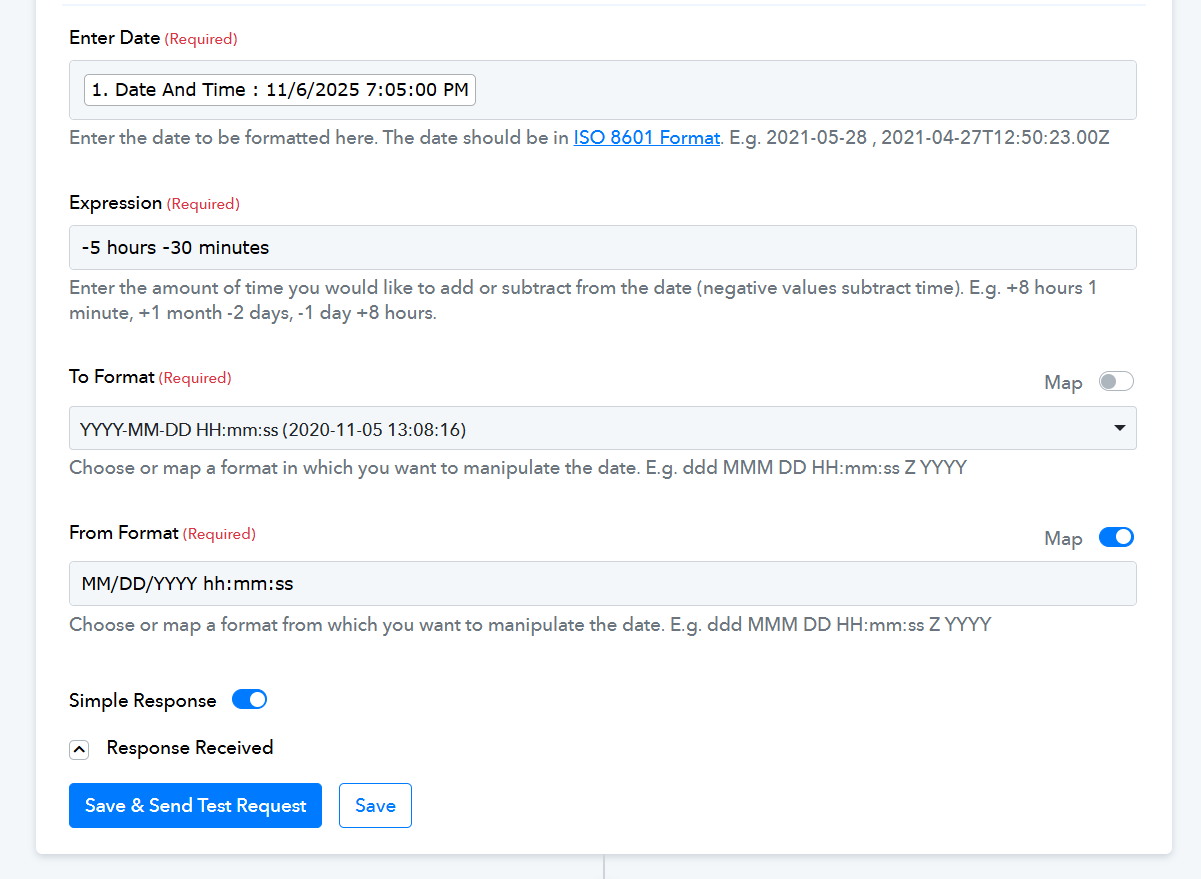Image resolution: width=1201 pixels, height=879 pixels.
Task: Click the Simple Response label text
Action: click(x=142, y=701)
